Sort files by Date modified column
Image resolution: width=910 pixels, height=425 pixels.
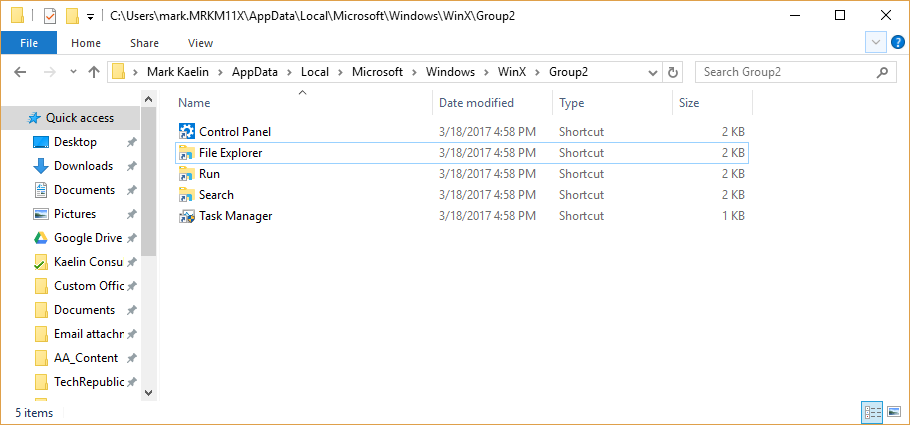click(x=476, y=103)
